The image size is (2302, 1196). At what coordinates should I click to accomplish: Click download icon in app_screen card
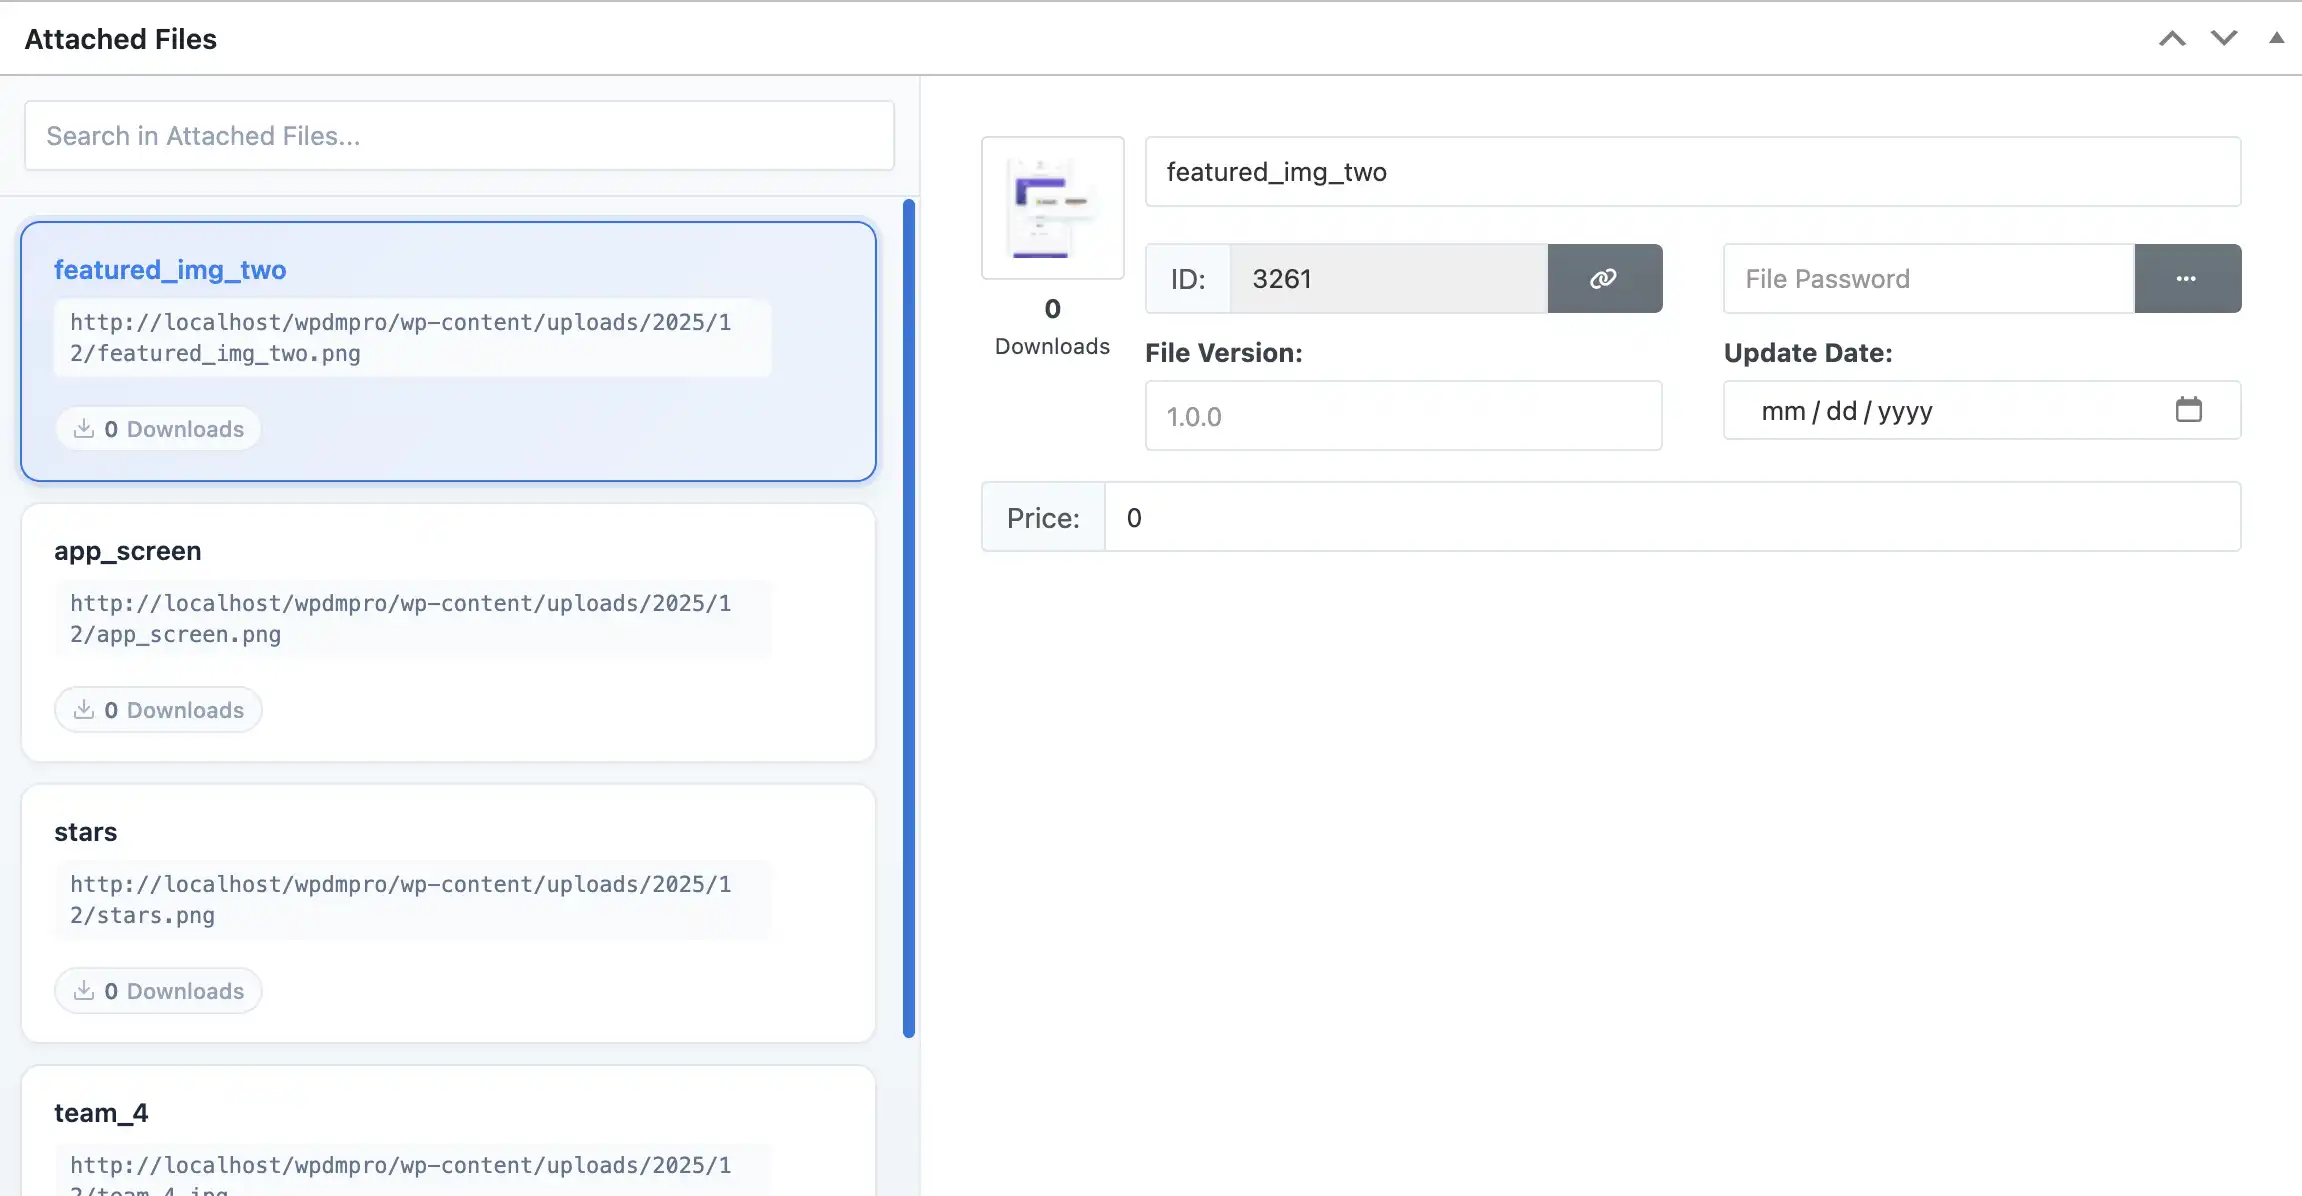(x=84, y=710)
